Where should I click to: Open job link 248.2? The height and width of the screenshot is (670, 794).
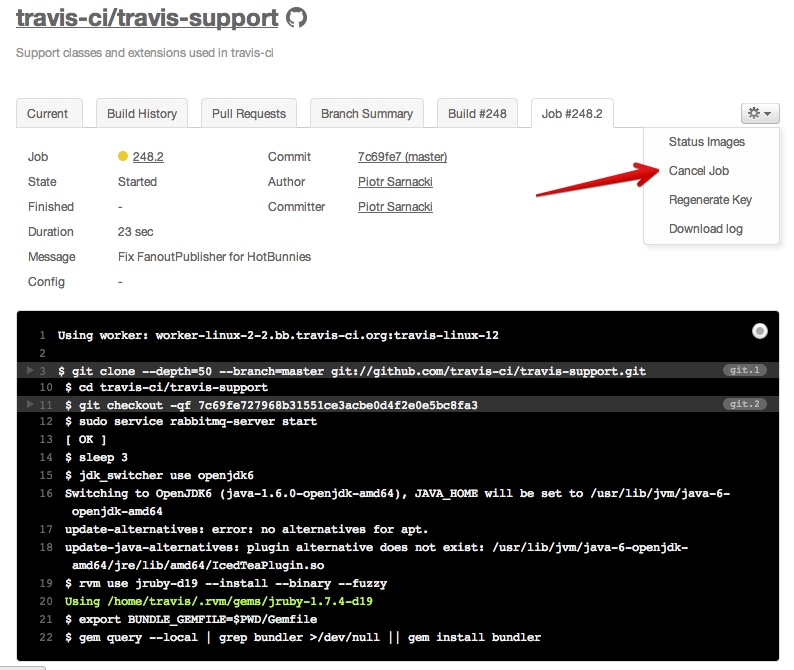click(148, 156)
